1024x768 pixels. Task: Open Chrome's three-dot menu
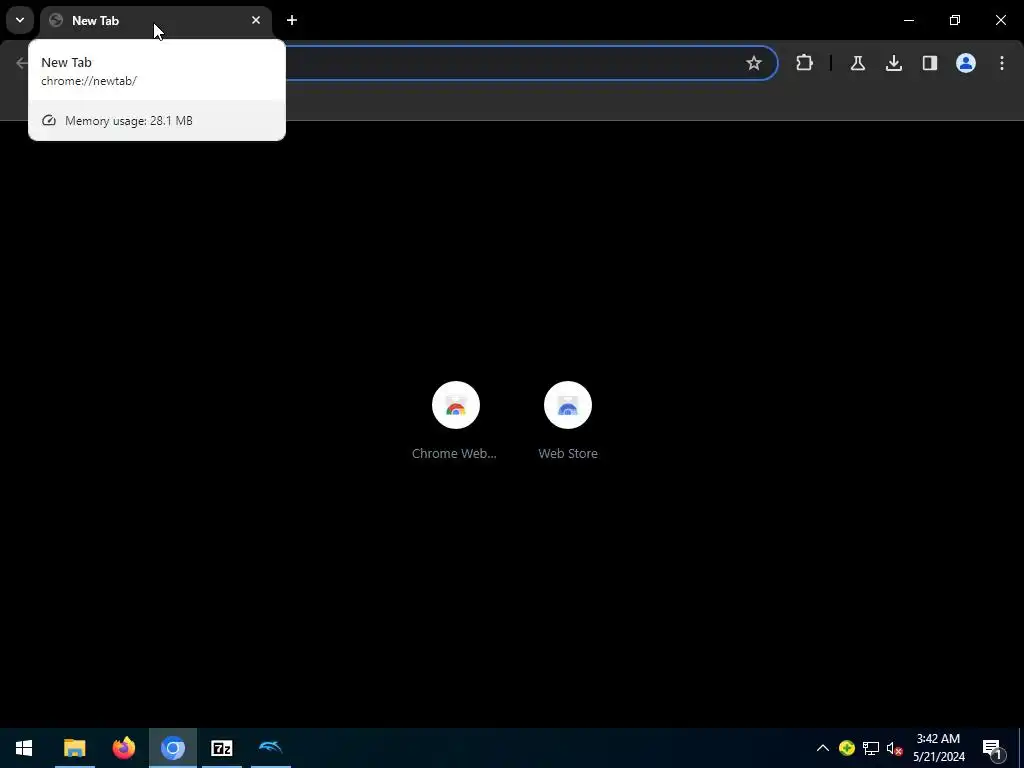(1001, 63)
